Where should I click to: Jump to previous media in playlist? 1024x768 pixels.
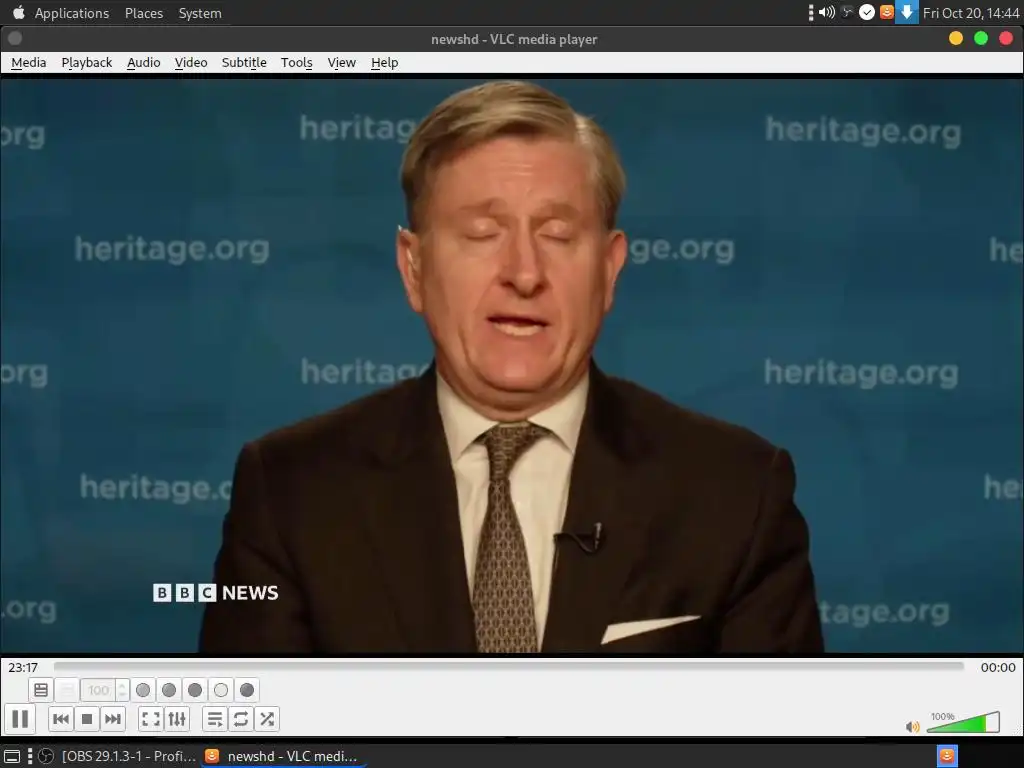[x=61, y=719]
